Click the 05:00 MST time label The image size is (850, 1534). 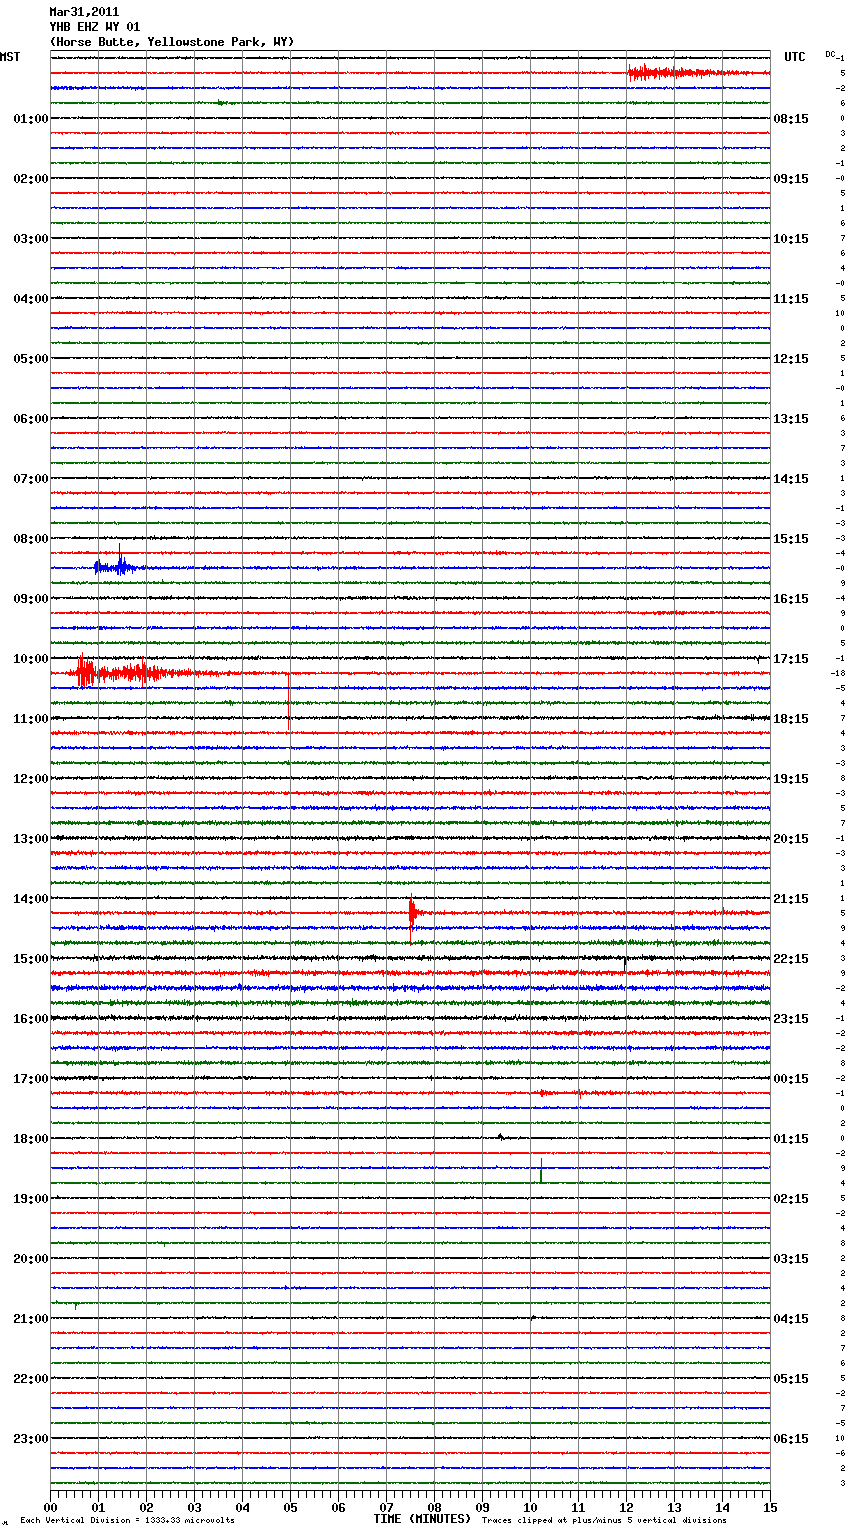tap(31, 359)
